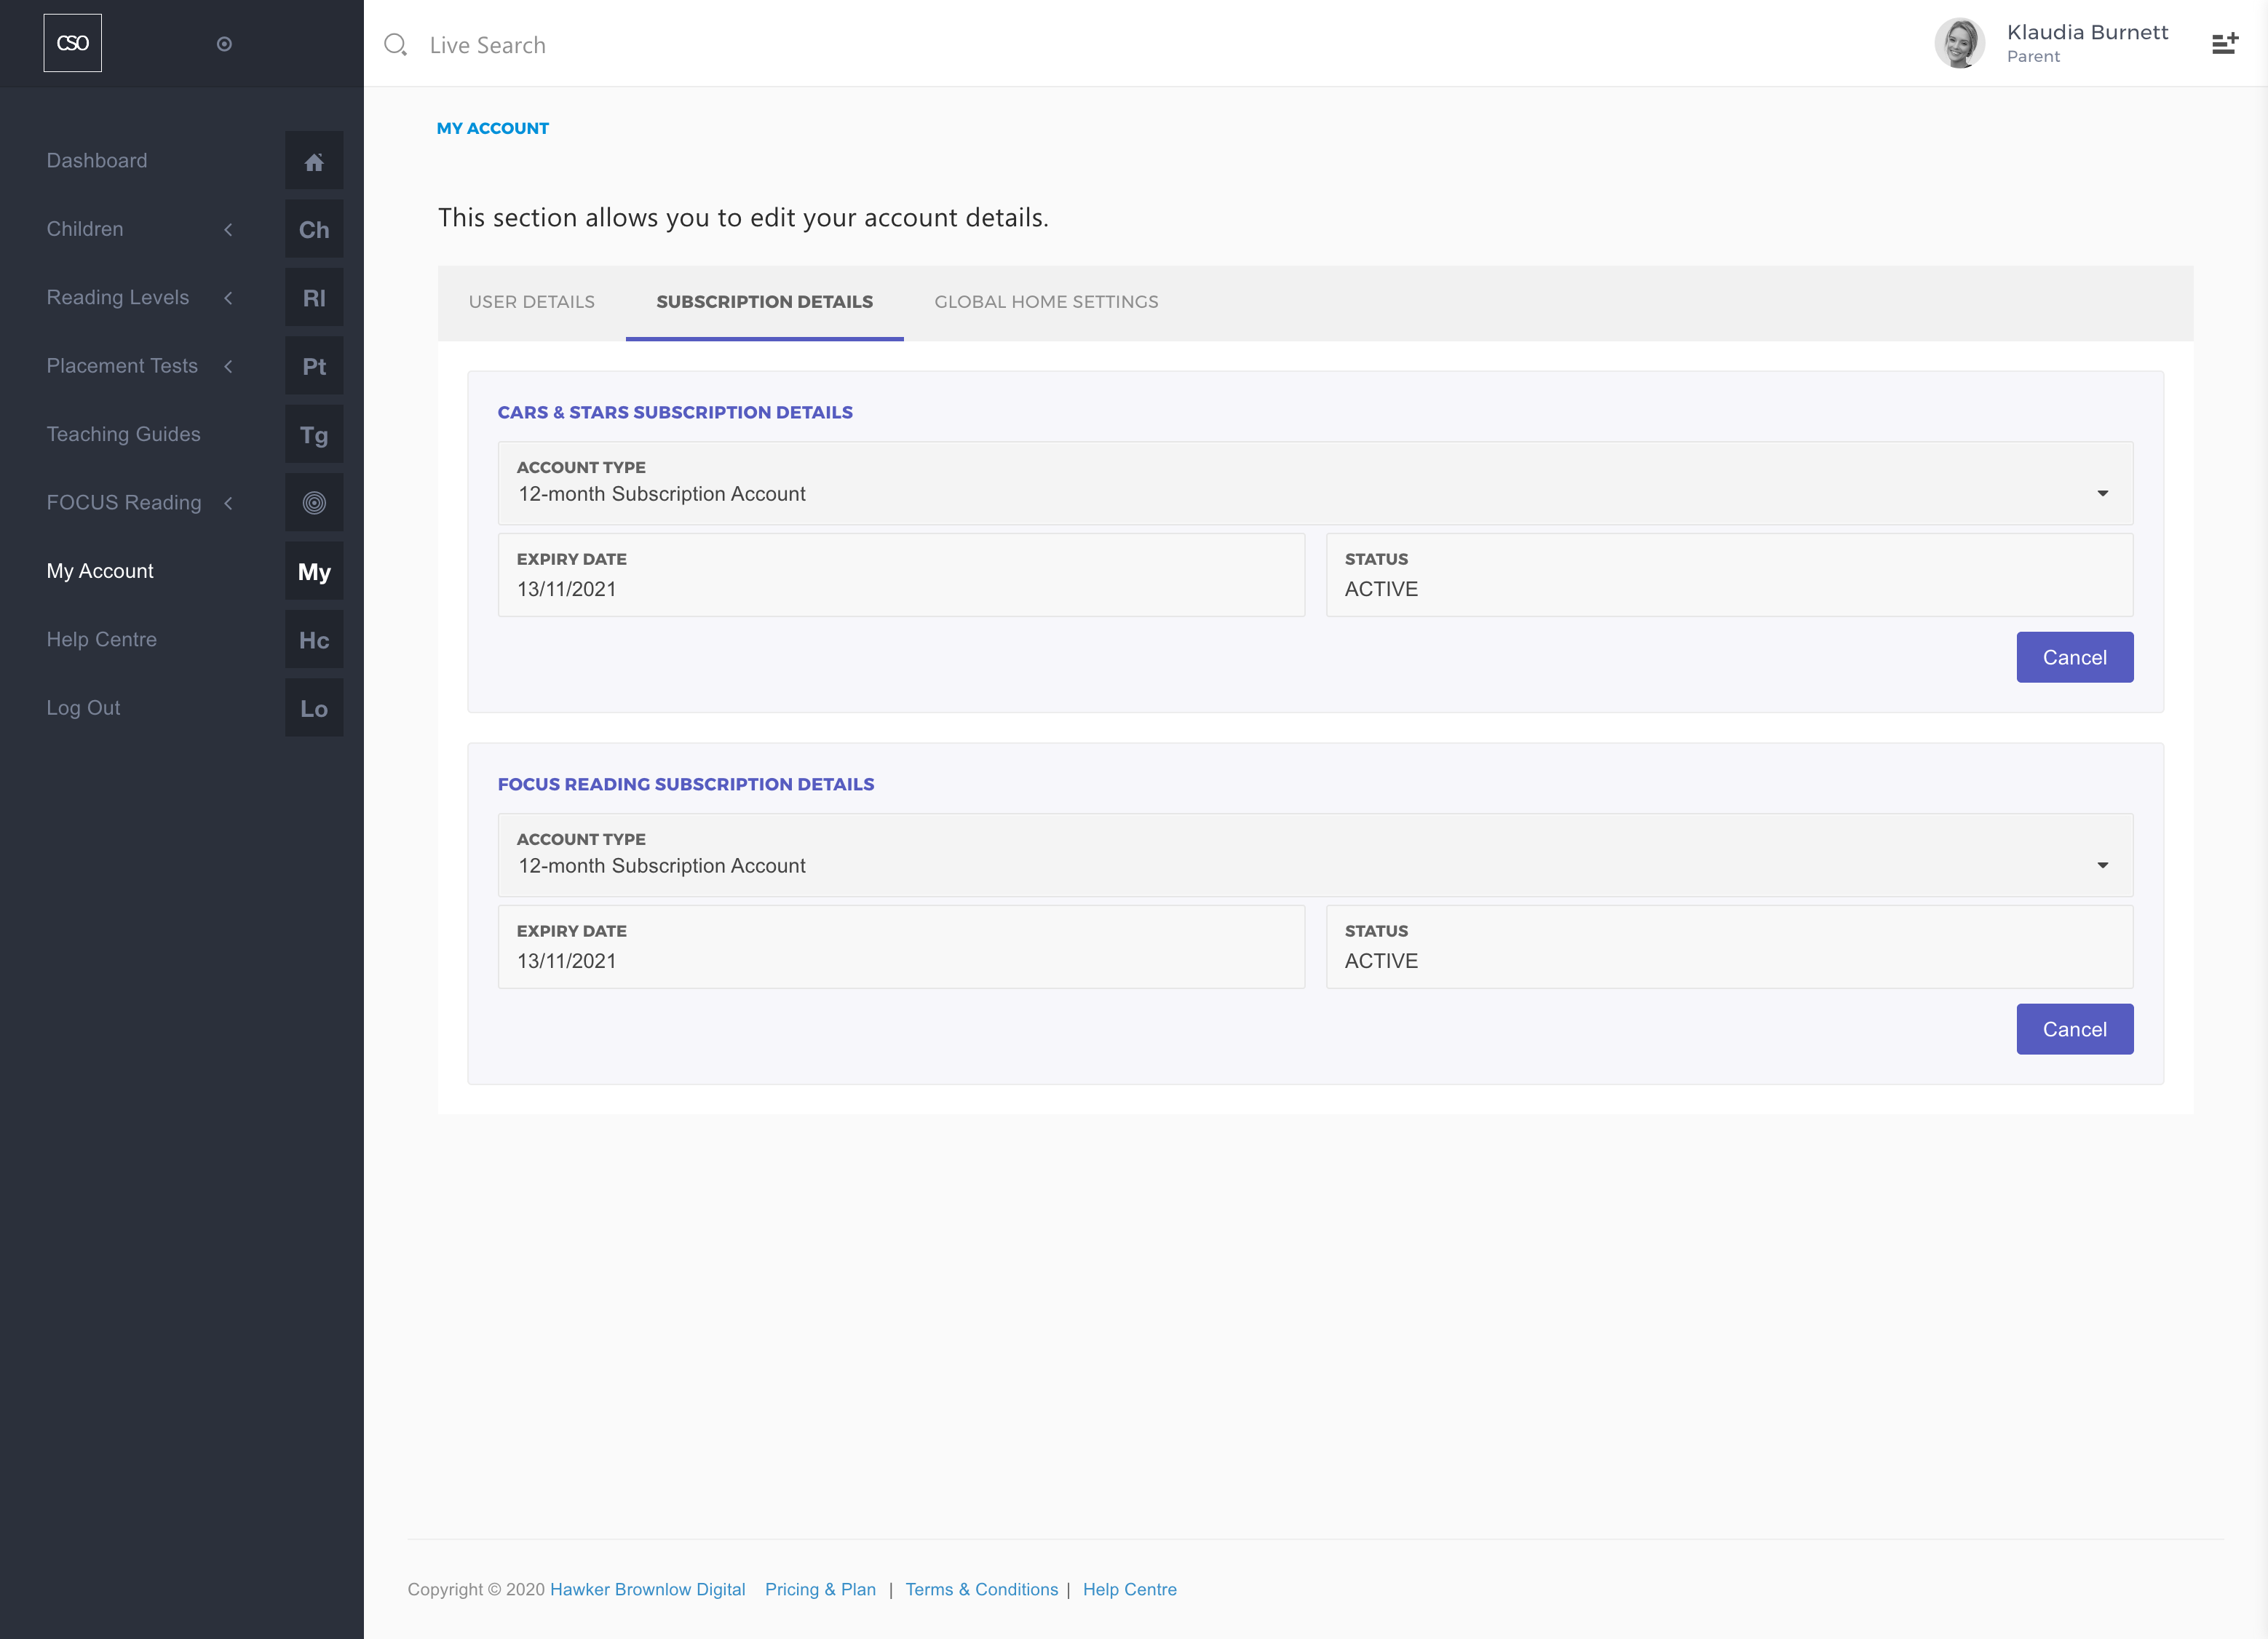
Task: Click the Live Search magnifier icon
Action: click(396, 44)
